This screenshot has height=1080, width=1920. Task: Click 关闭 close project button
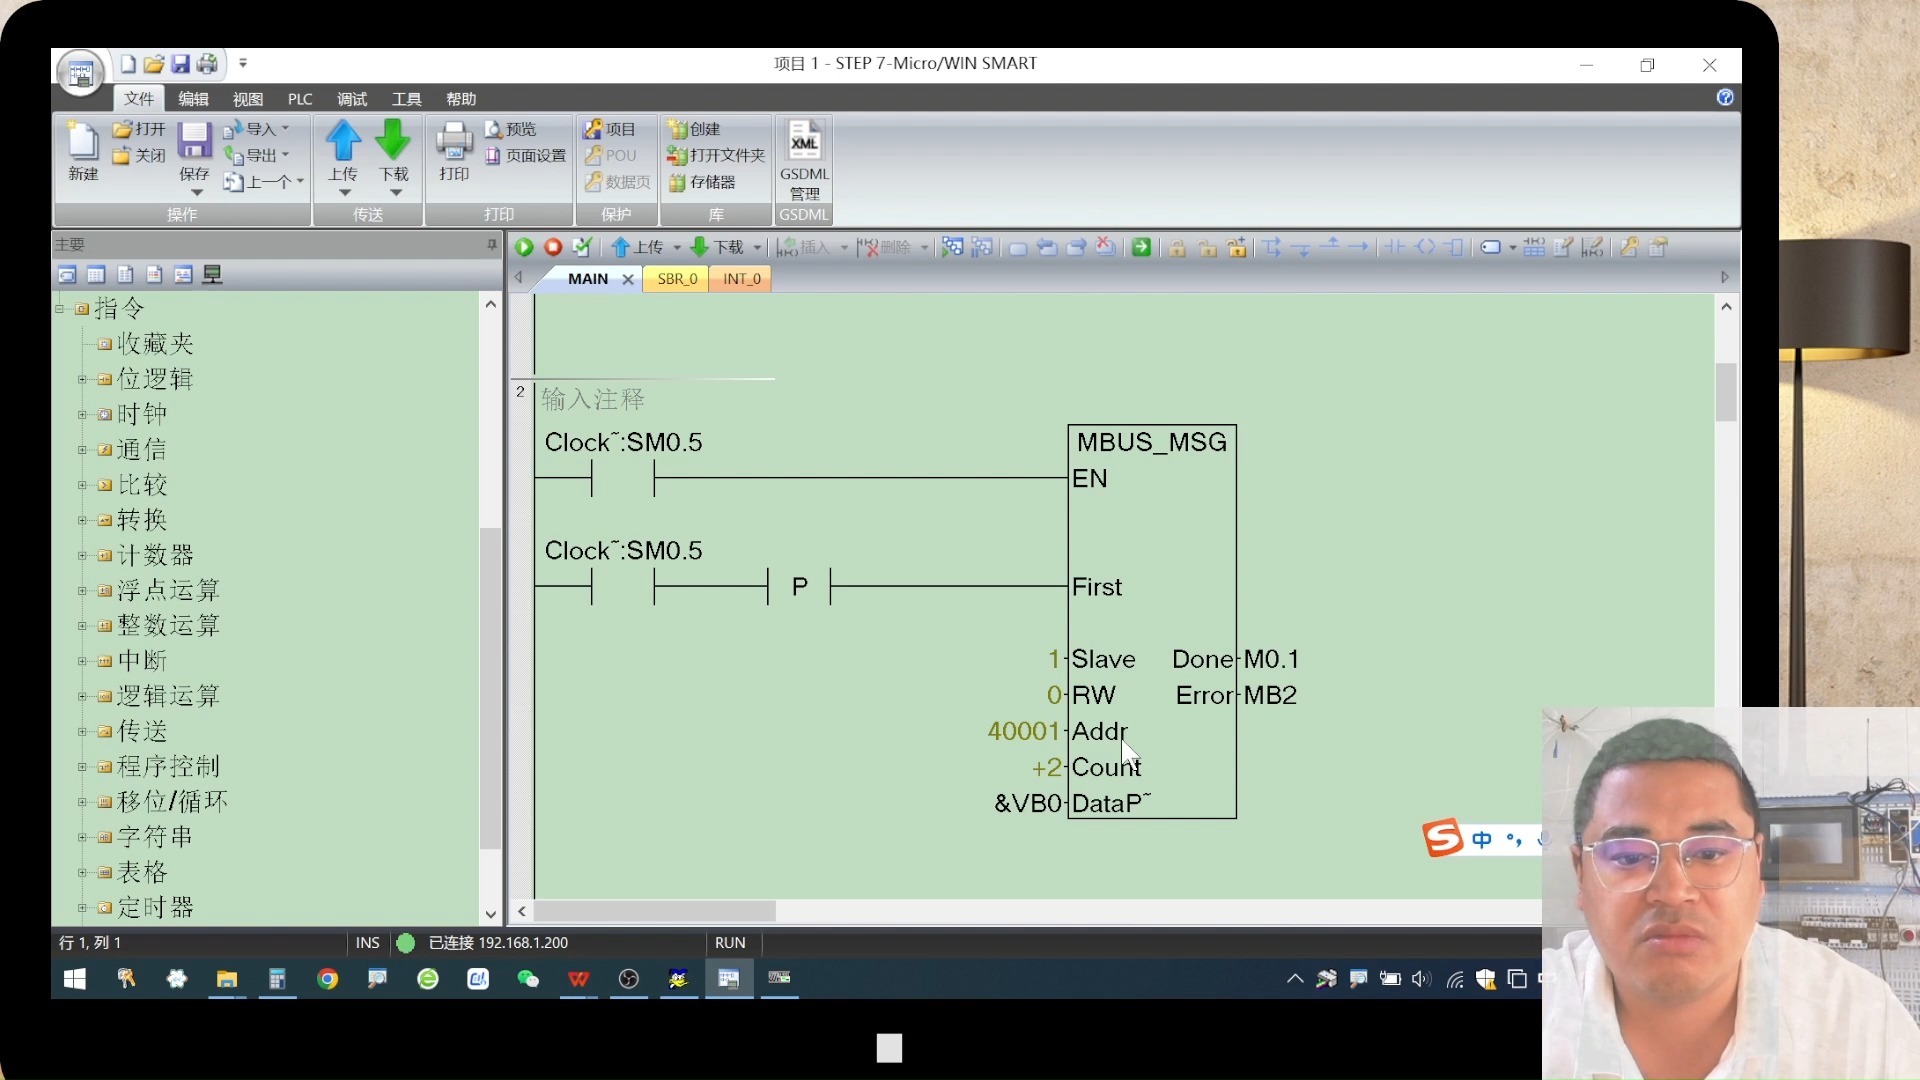pos(139,155)
